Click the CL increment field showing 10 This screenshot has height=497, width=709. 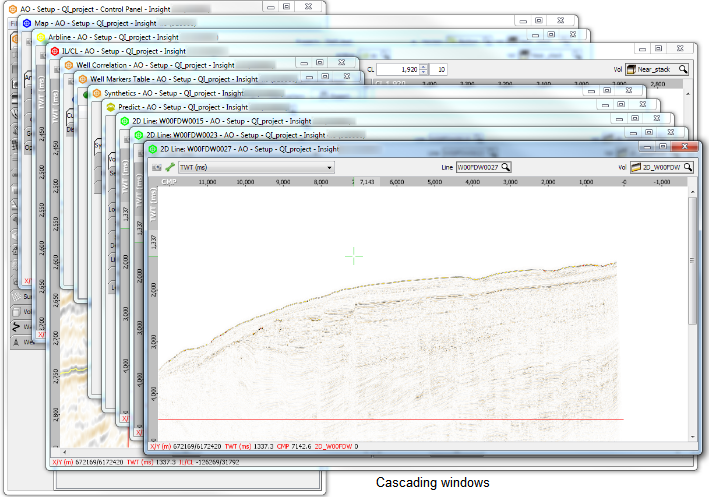438,70
